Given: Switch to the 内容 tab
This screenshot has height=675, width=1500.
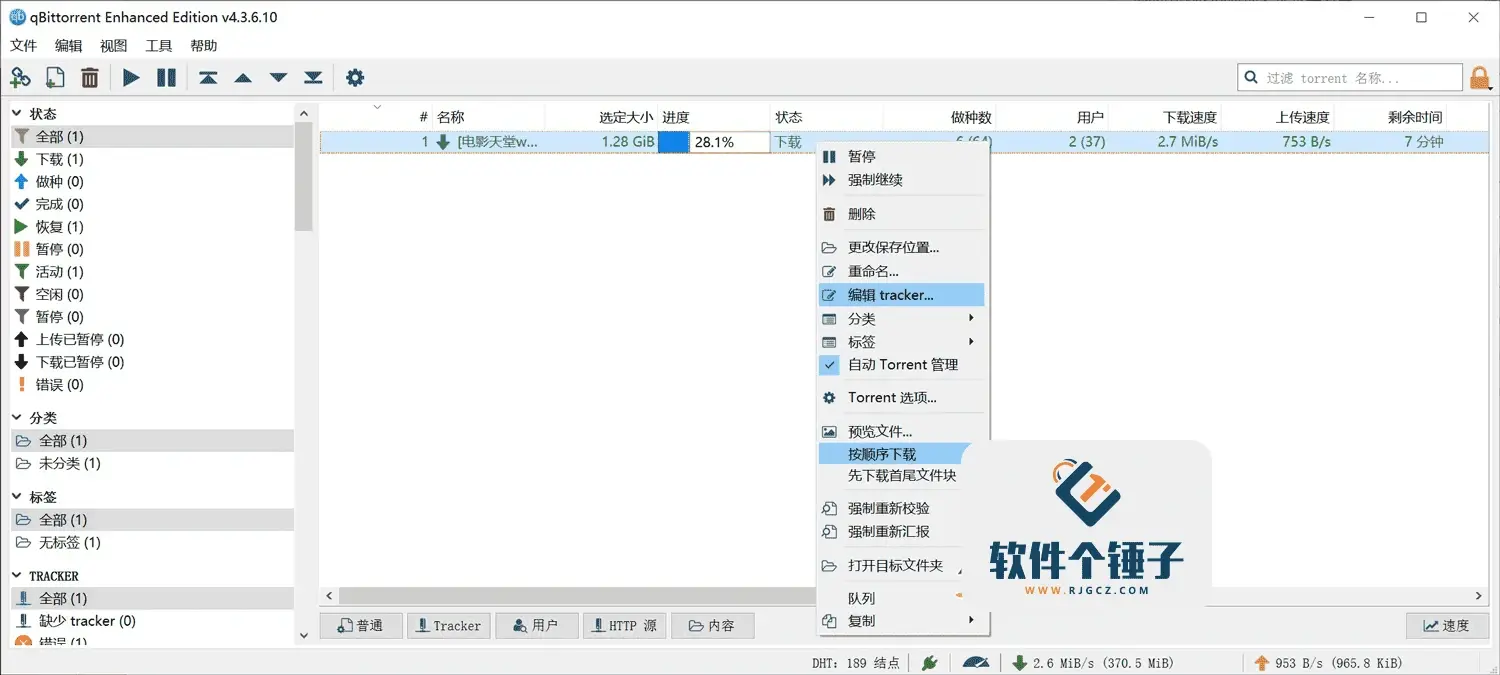Looking at the screenshot, I should 712,626.
